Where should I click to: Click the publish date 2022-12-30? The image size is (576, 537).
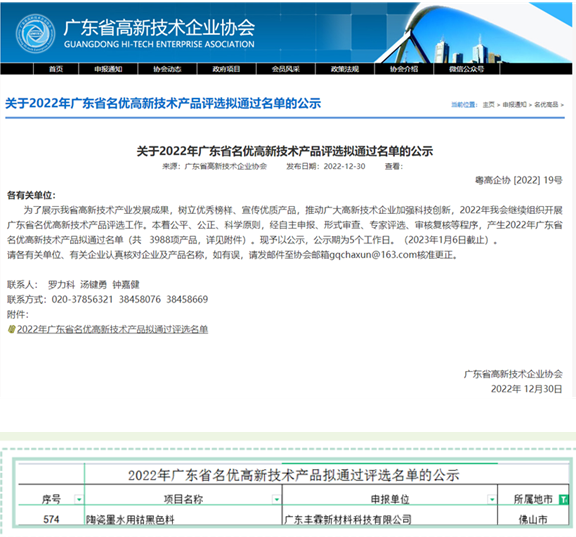point(344,166)
